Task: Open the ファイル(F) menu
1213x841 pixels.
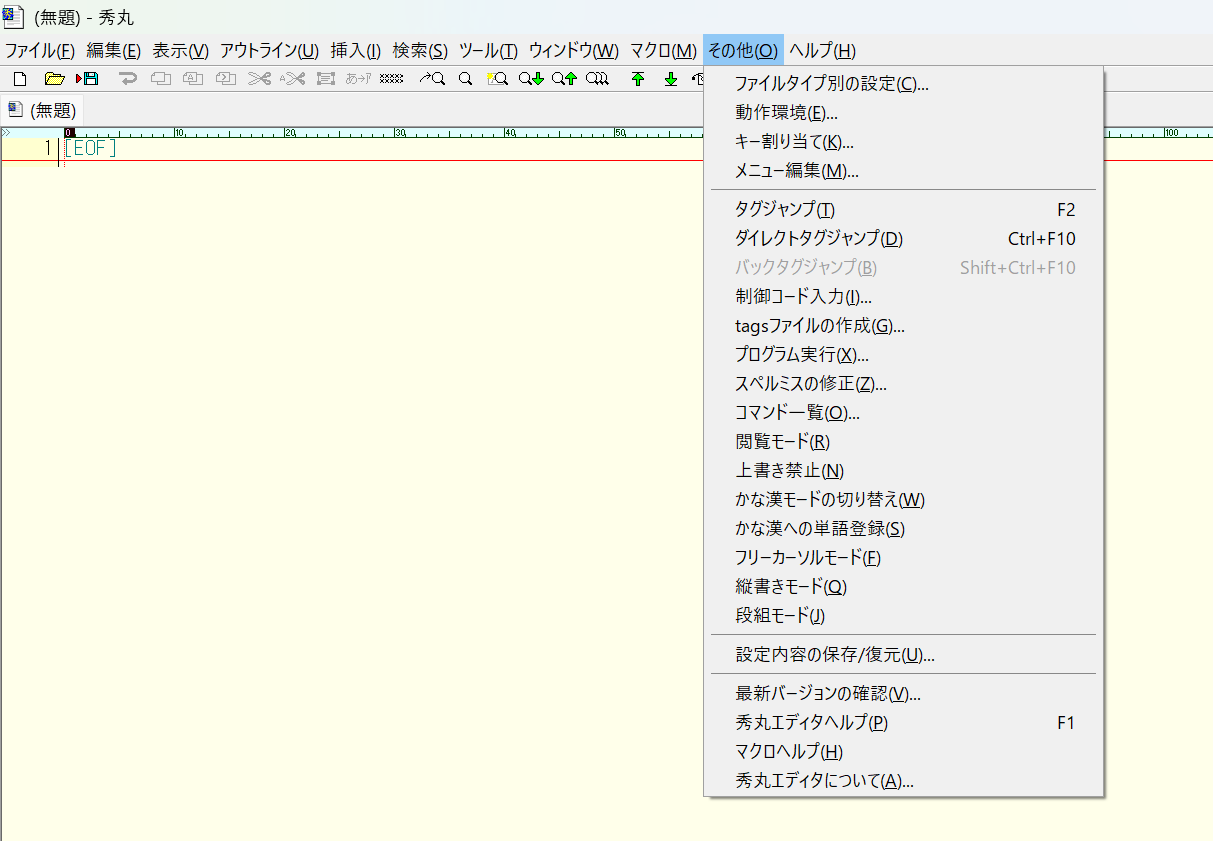Action: coord(40,51)
